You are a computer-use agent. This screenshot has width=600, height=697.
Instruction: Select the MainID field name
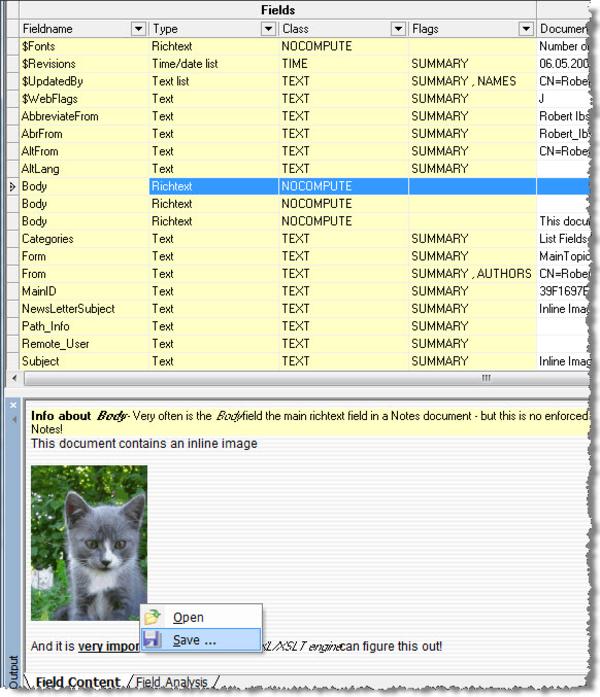coord(39,291)
